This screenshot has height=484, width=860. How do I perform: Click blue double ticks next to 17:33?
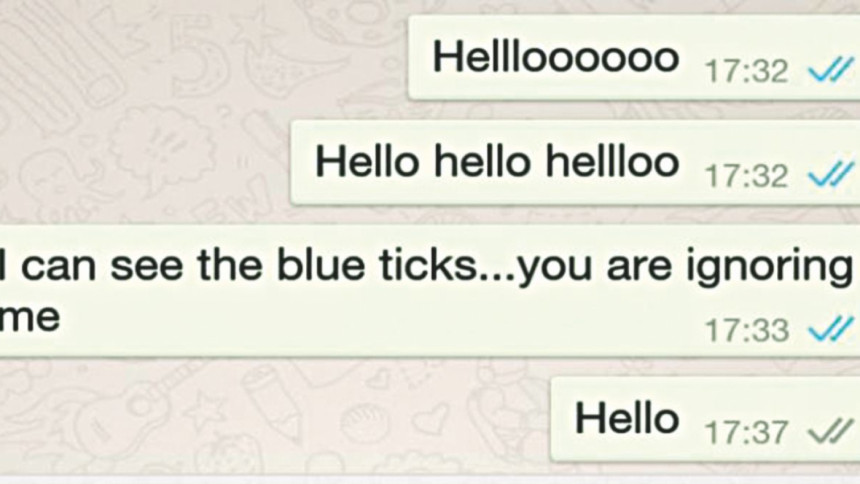(831, 329)
